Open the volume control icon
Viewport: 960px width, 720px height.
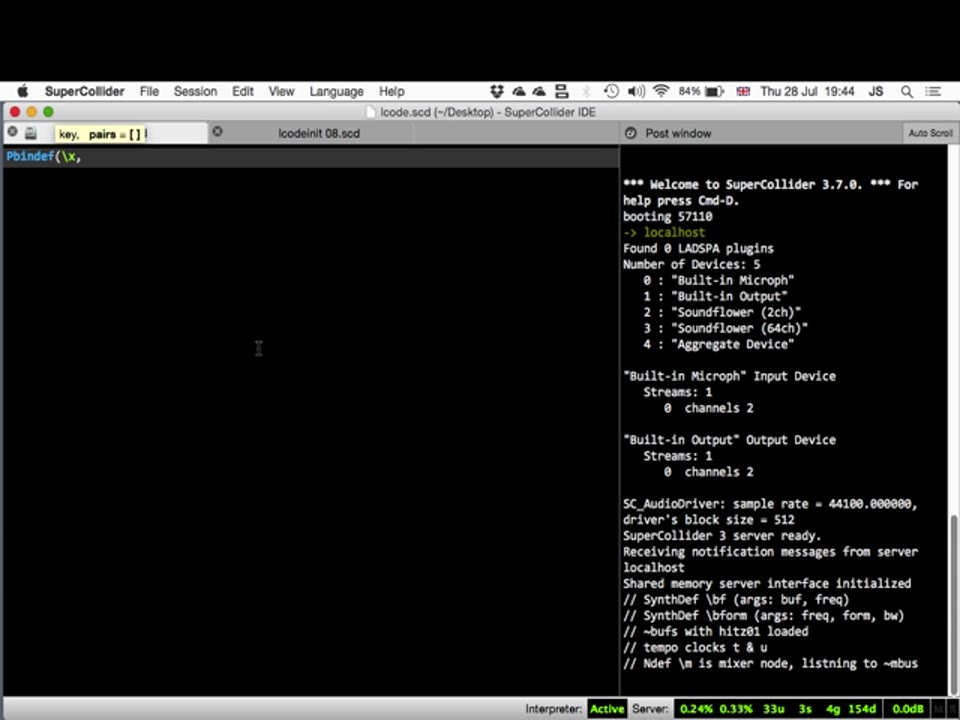[x=636, y=92]
